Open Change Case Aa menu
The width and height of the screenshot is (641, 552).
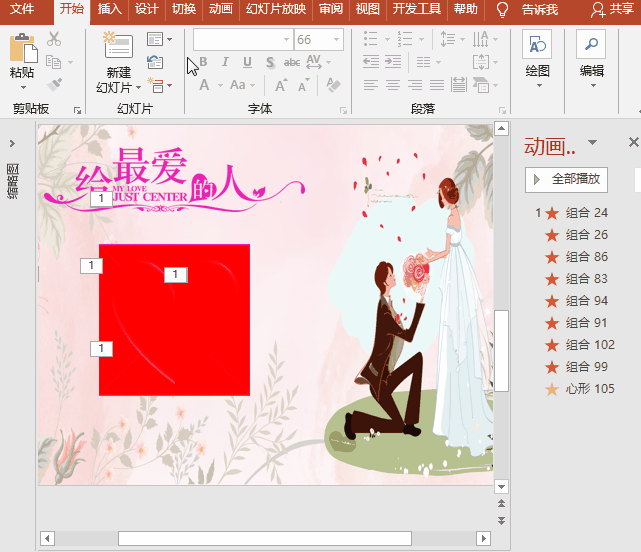[238, 85]
